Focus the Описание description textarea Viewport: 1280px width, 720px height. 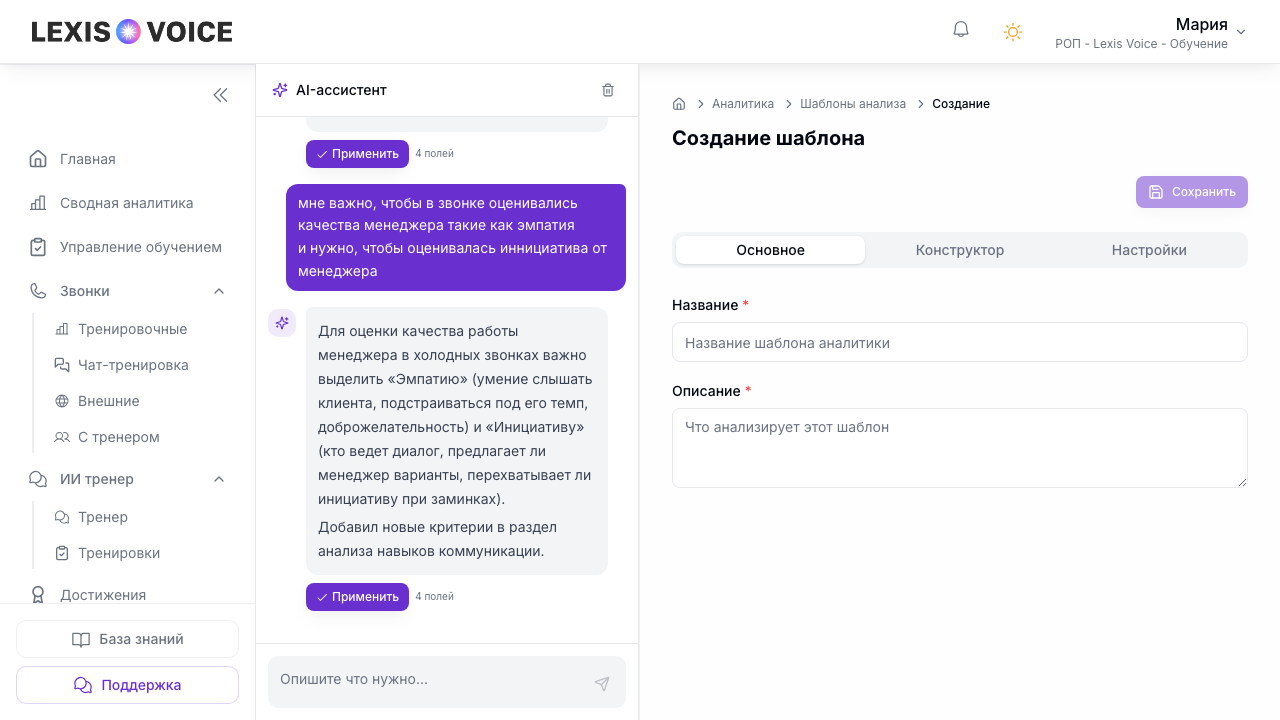960,448
